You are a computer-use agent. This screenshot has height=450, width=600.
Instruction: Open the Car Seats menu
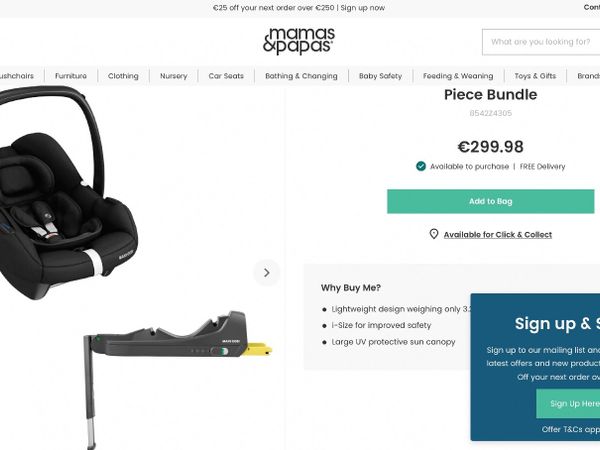pyautogui.click(x=226, y=76)
